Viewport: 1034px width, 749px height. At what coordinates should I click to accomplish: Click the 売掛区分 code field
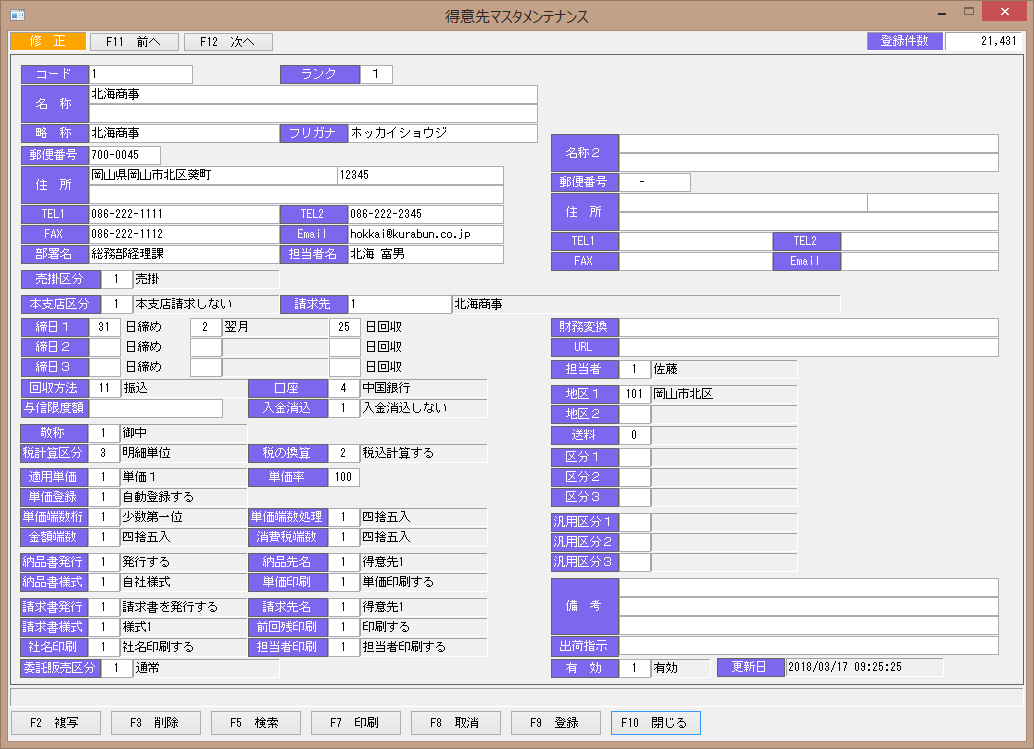coord(117,280)
